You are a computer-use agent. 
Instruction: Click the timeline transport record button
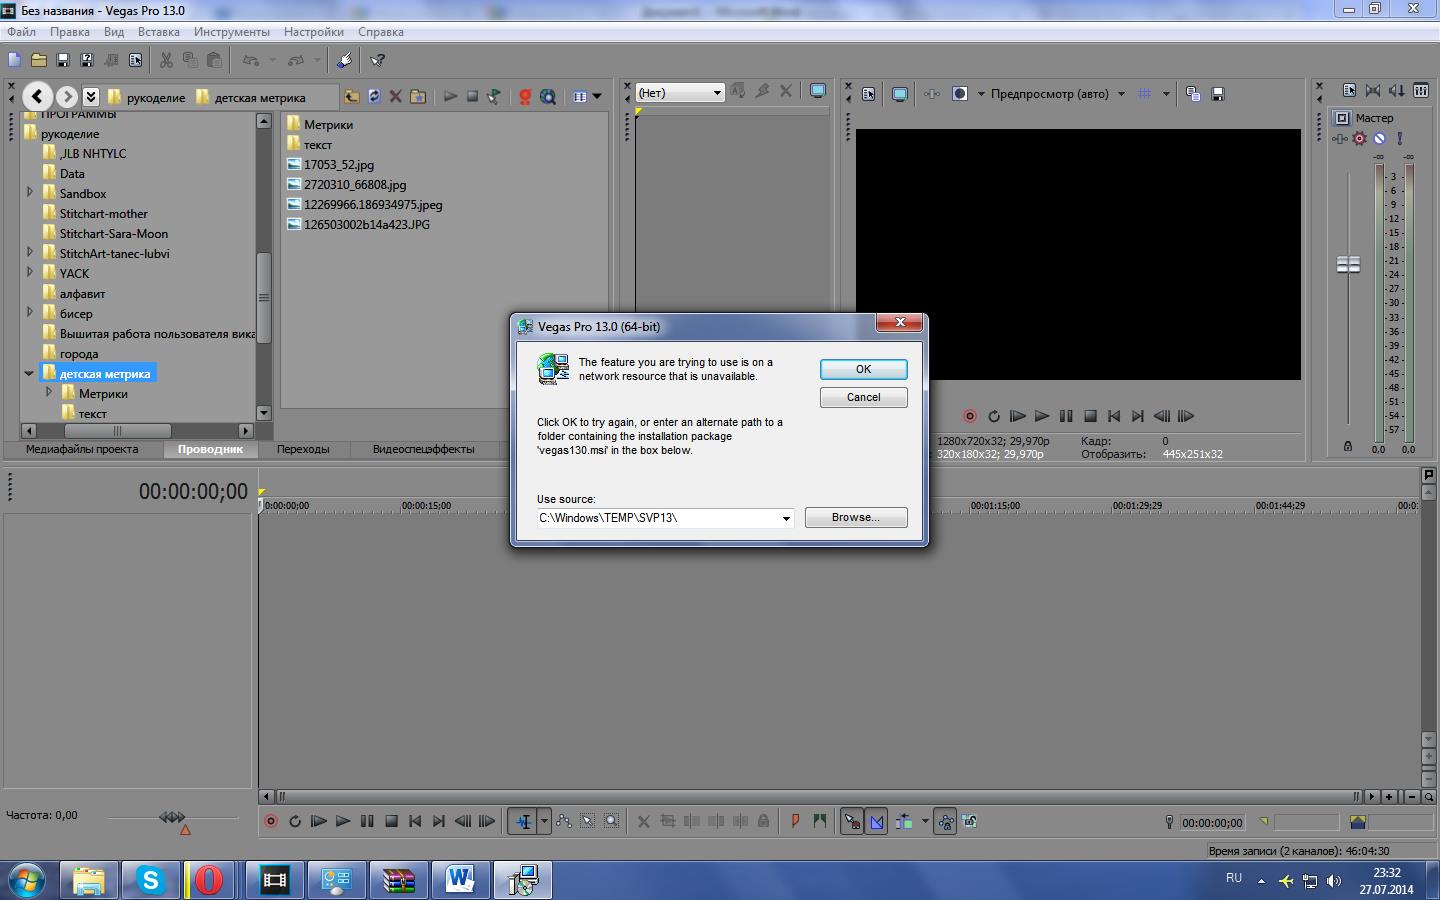coord(270,822)
